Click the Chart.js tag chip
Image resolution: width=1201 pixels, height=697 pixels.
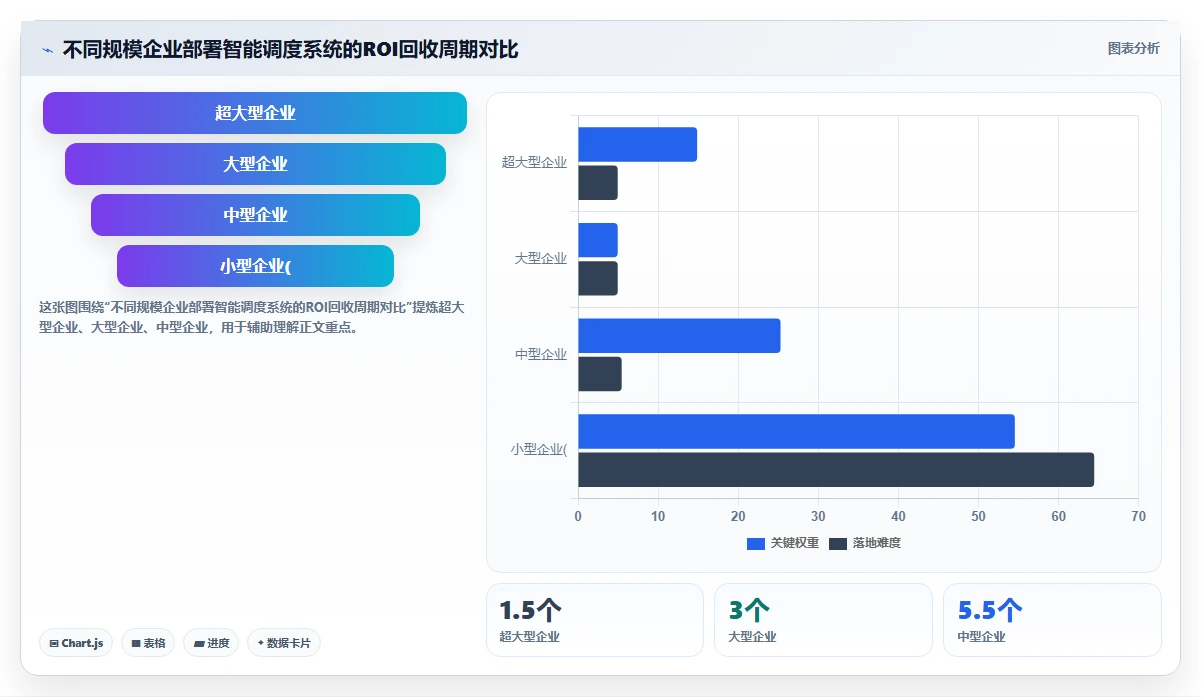click(76, 643)
